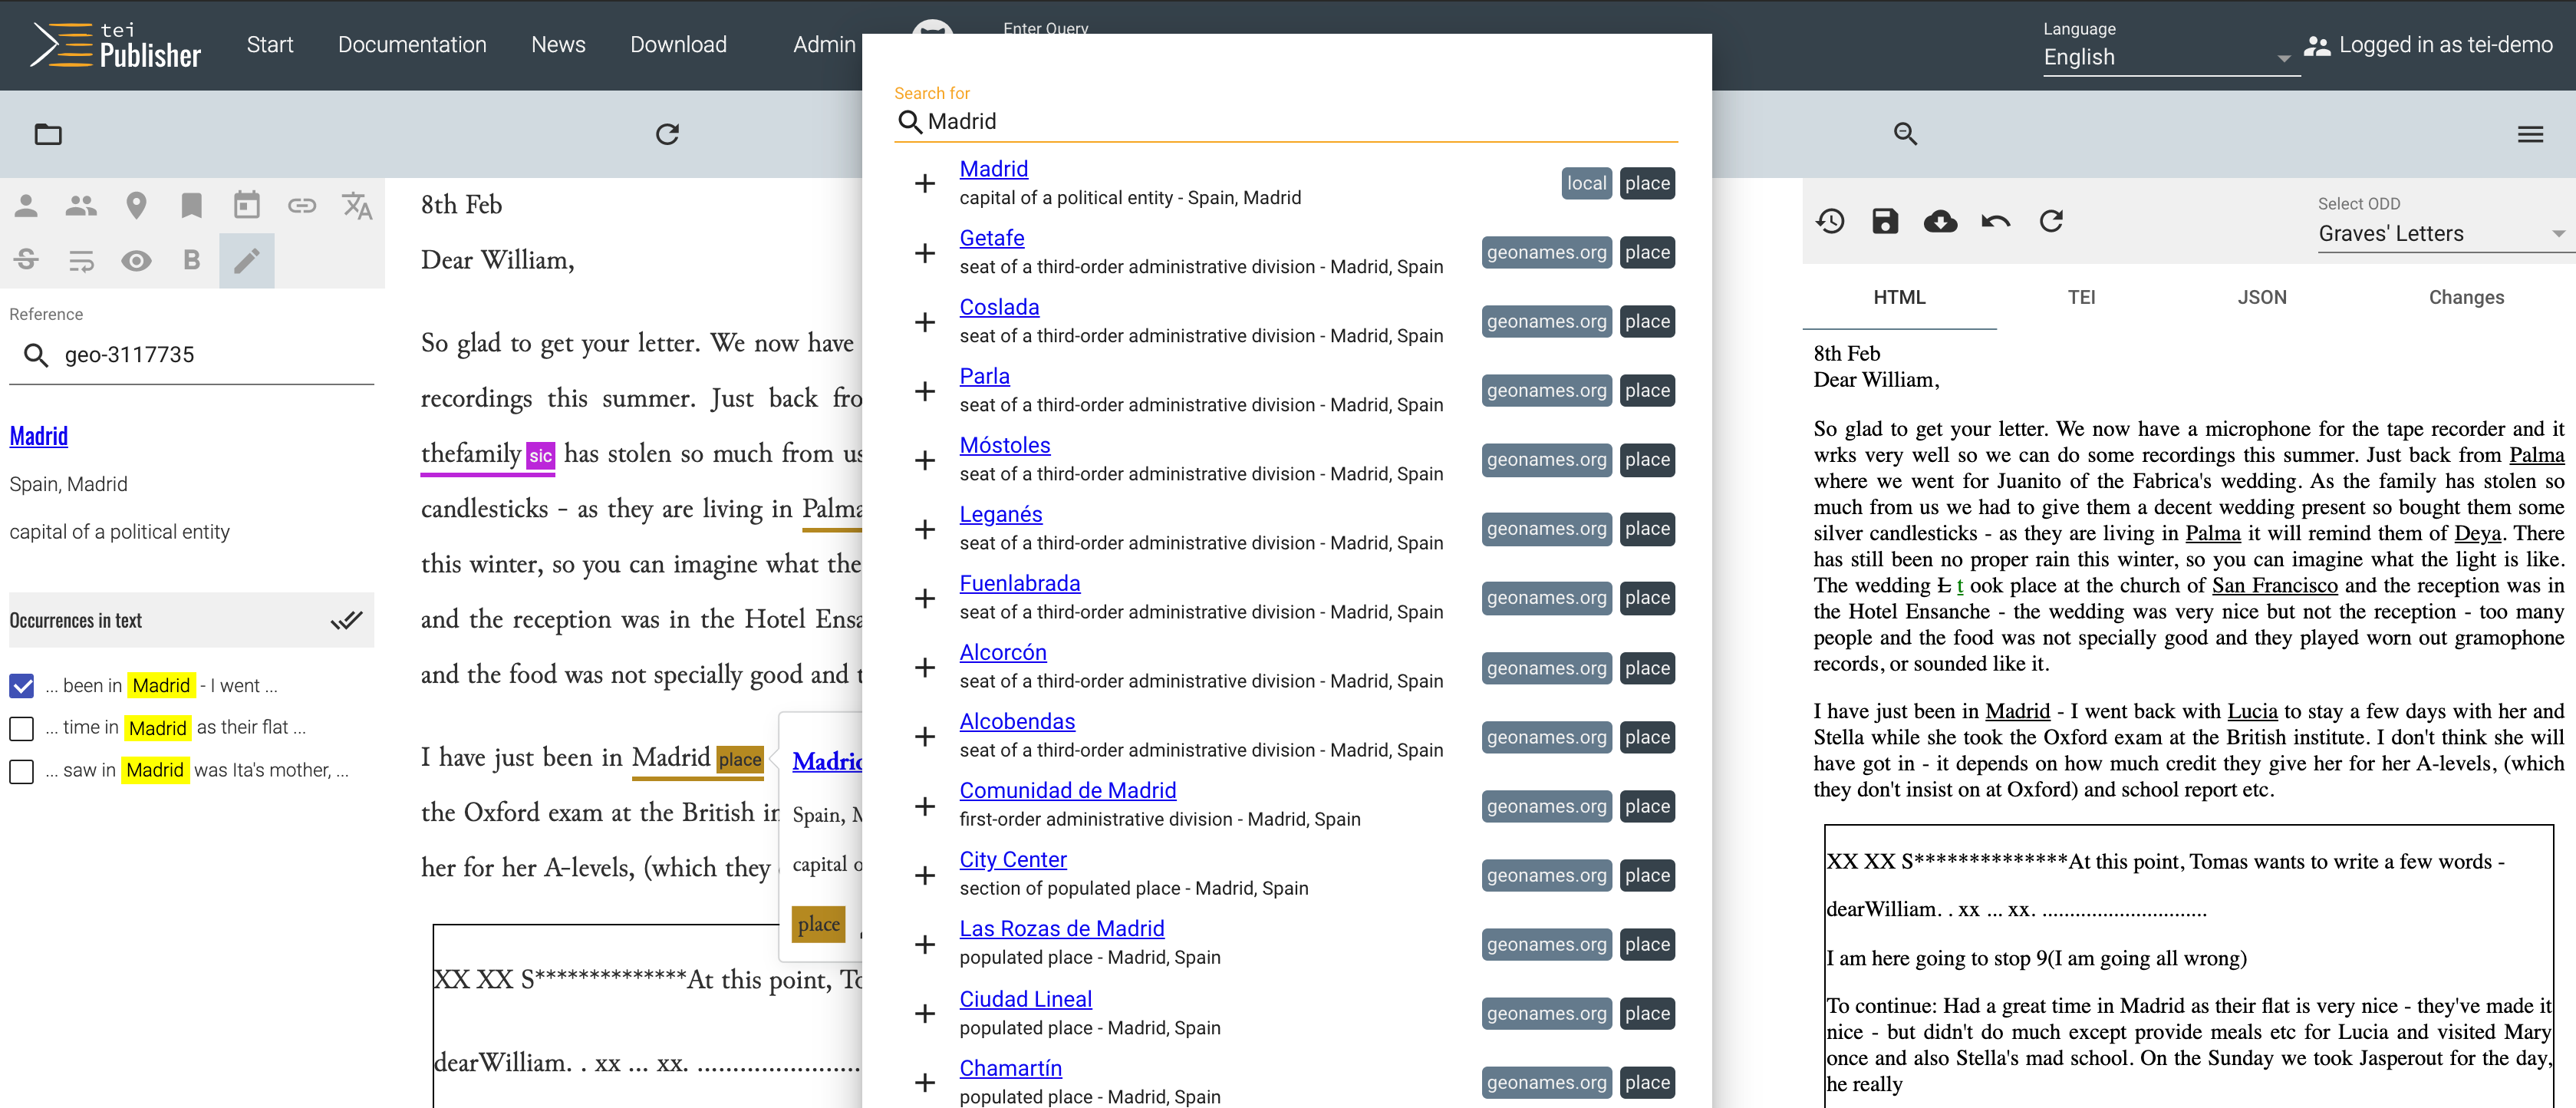Click the person annotation icon
2576x1108 pixels.
pyautogui.click(x=27, y=206)
